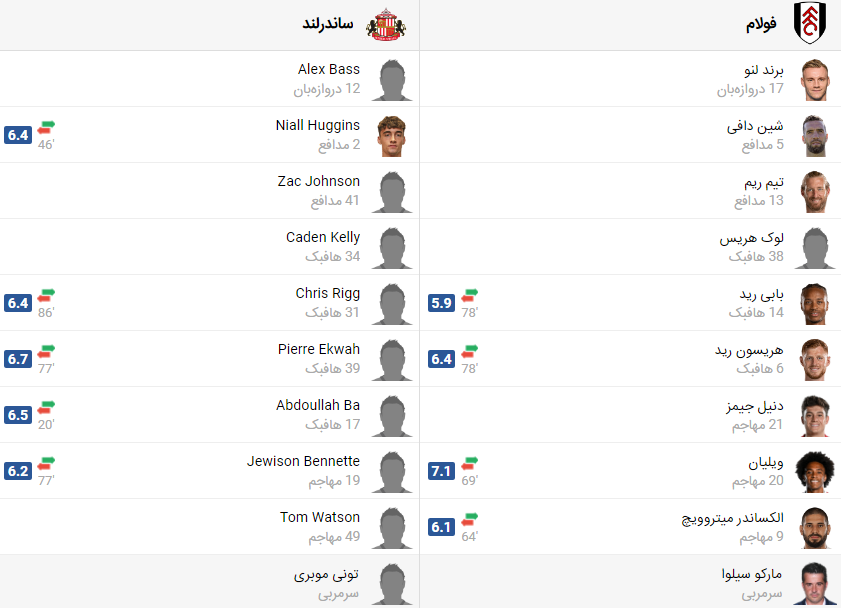
Task: Click Mitrović's substitution arrows icon
Action: 470,519
